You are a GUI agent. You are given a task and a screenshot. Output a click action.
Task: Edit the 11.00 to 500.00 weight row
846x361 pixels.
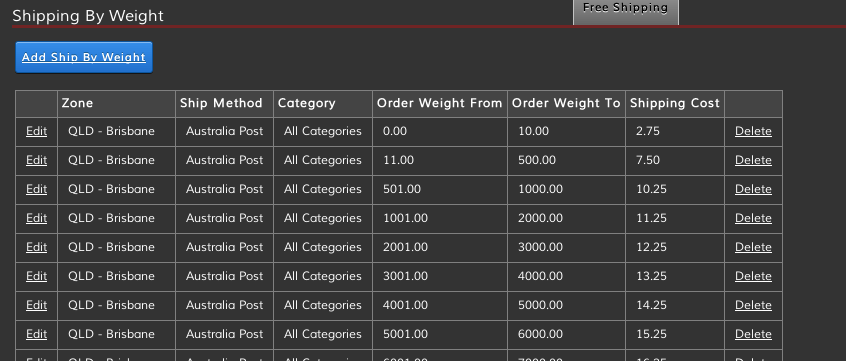click(36, 160)
